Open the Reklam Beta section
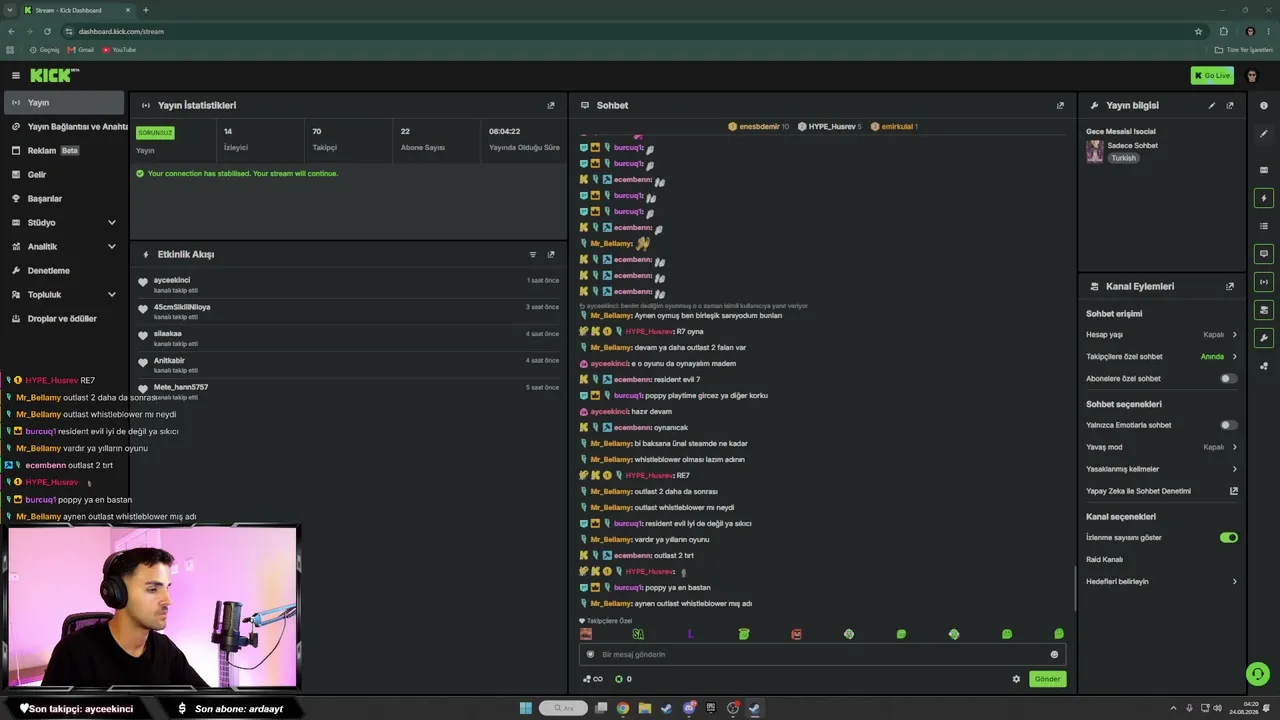This screenshot has height=720, width=1280. (64, 151)
